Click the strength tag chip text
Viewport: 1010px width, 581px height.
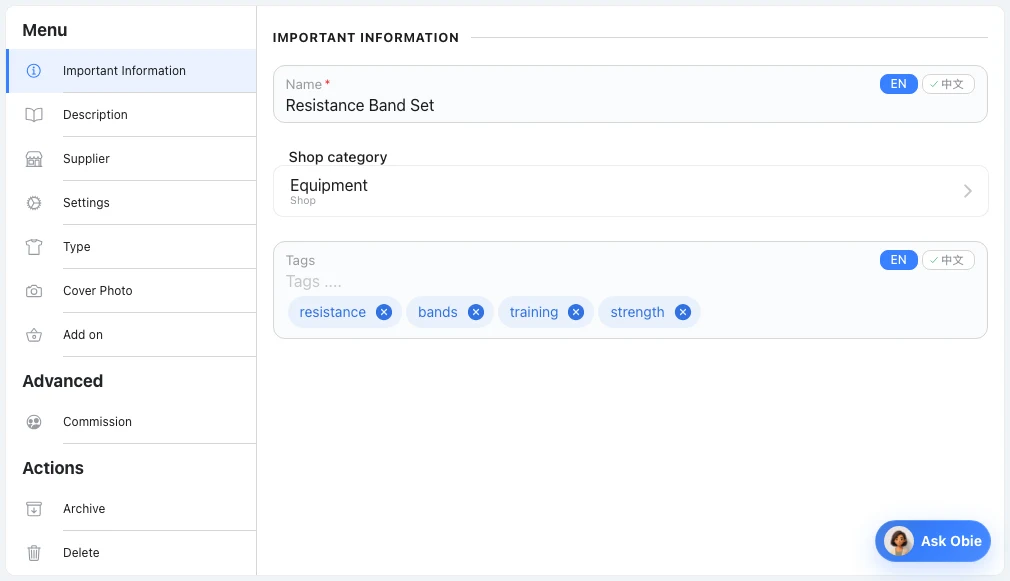click(637, 312)
